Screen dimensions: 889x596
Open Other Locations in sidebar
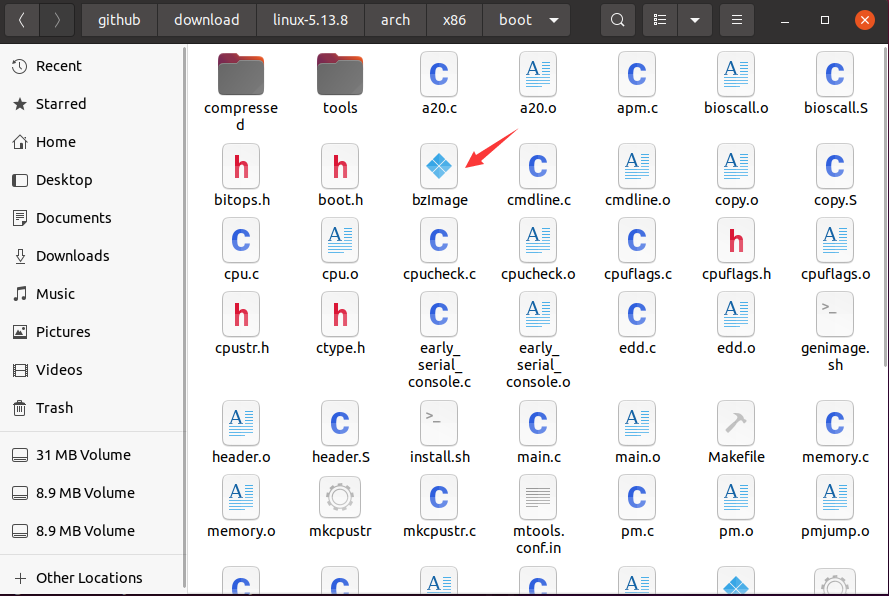coord(89,578)
